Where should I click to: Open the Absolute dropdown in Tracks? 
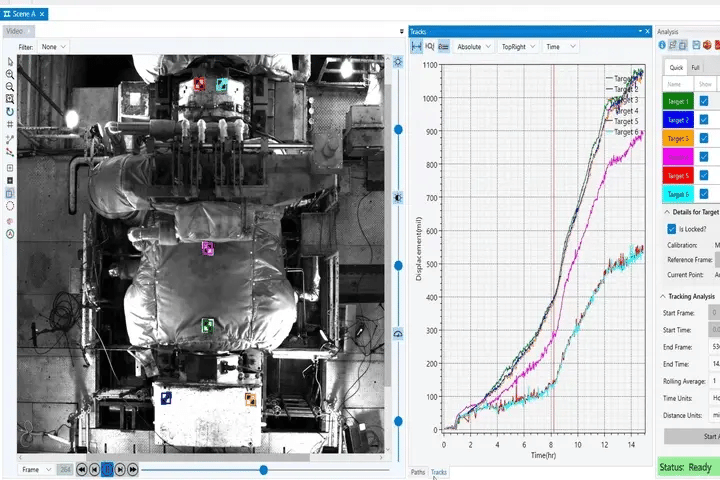(x=474, y=46)
